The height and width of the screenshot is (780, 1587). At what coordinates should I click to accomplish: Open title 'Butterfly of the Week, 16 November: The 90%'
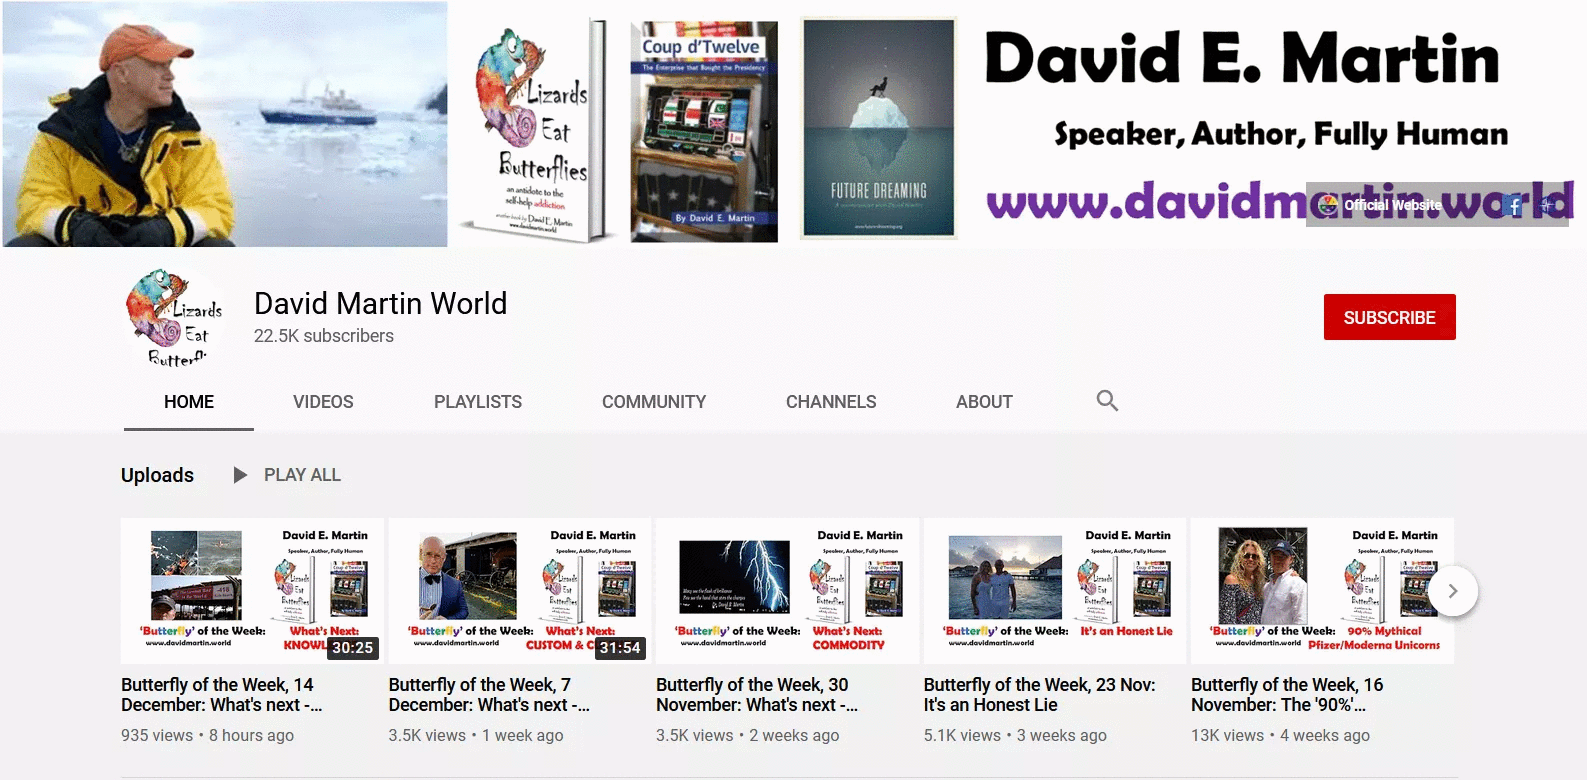point(1288,695)
